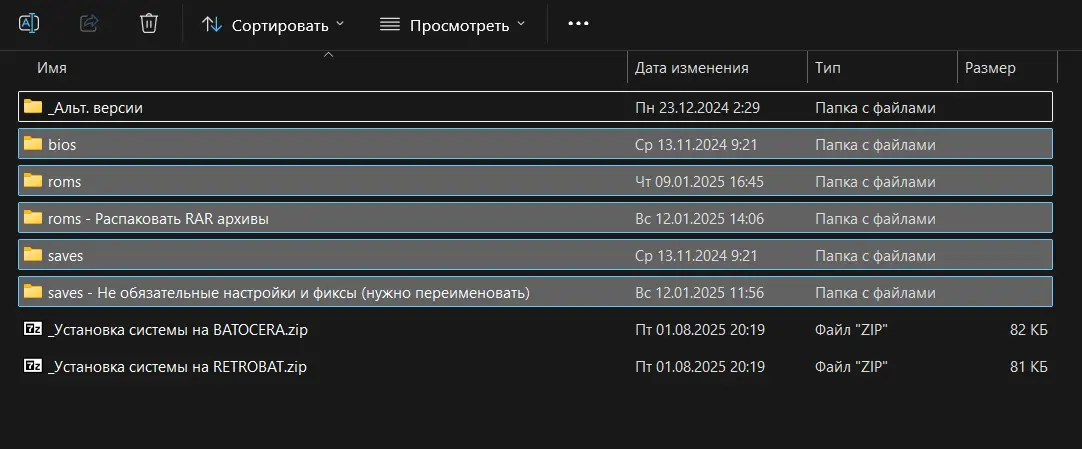Click the 7z icon of BATOCERA zip
The width and height of the screenshot is (1082, 449).
coord(33,329)
